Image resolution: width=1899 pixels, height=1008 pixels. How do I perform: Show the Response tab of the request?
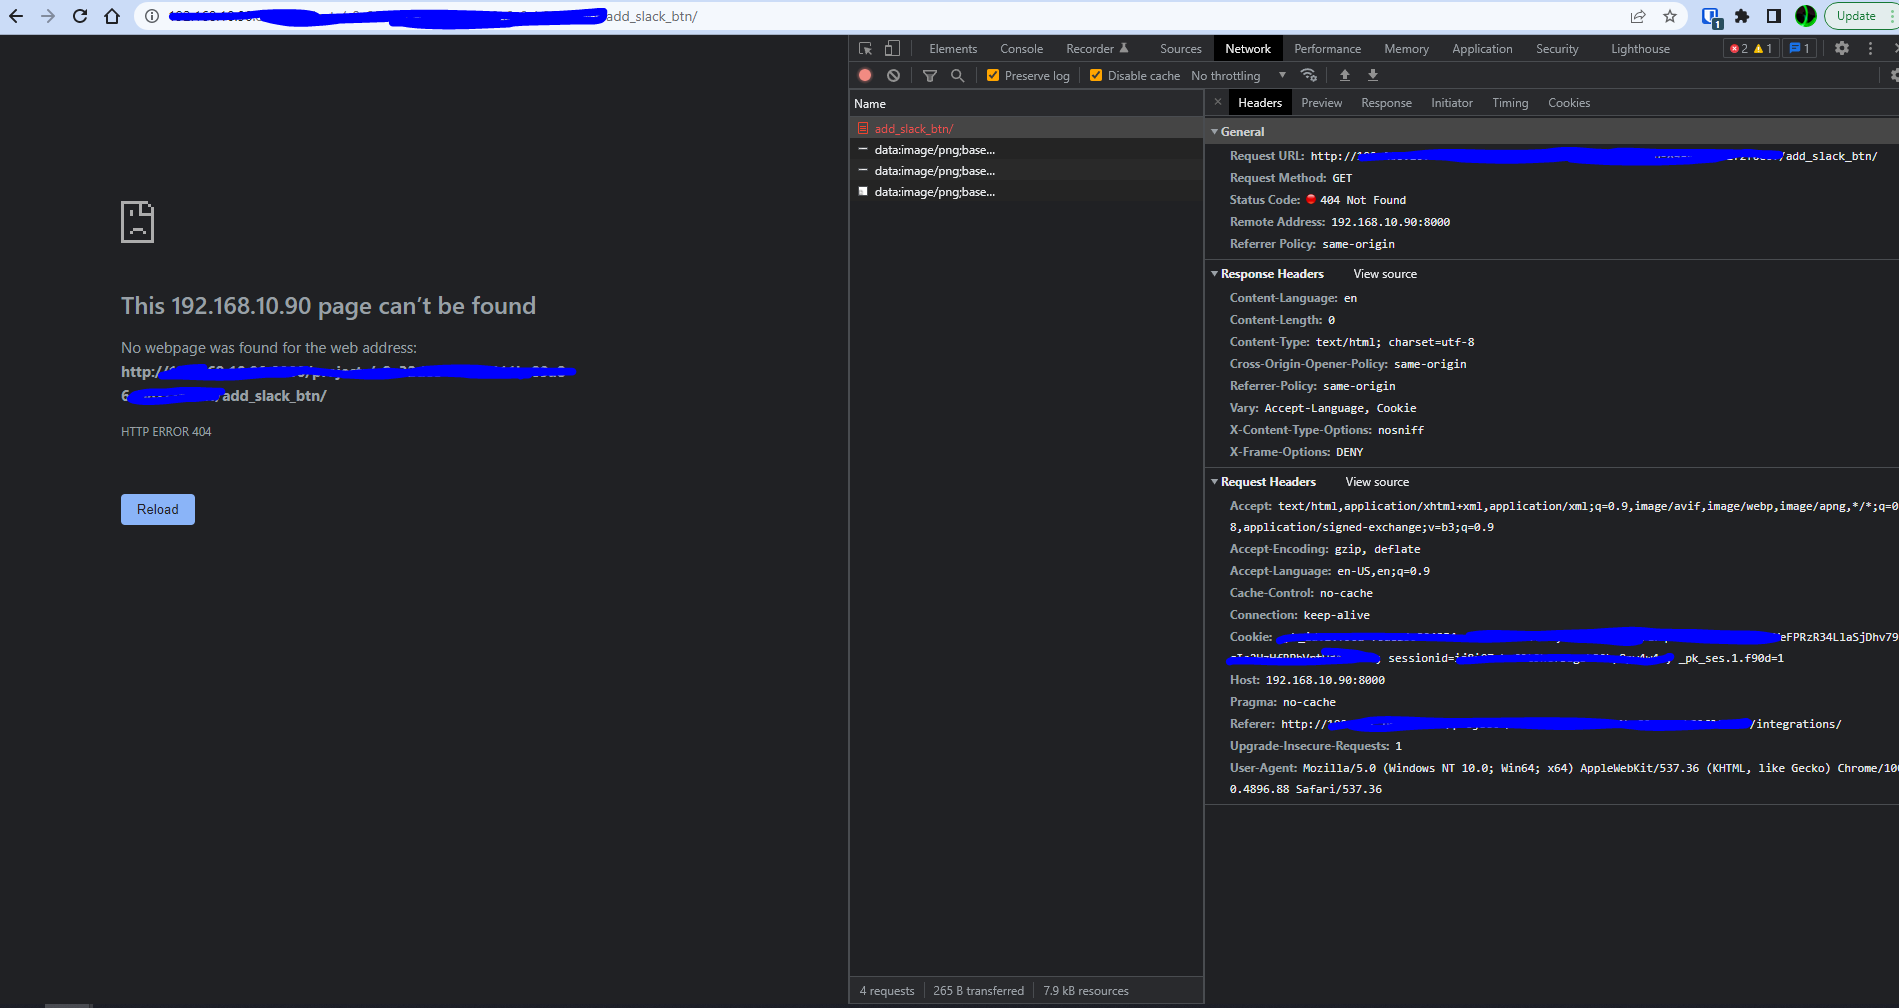point(1386,103)
